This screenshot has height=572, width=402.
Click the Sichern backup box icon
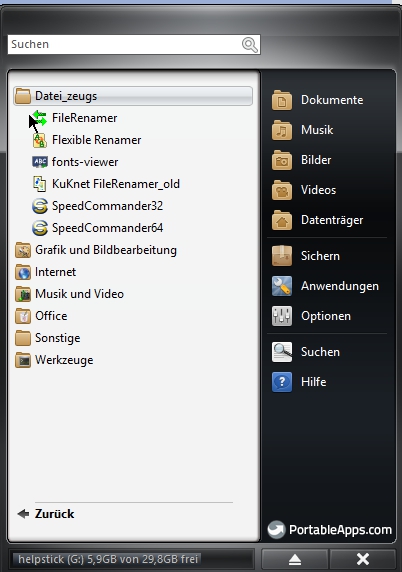tap(282, 256)
